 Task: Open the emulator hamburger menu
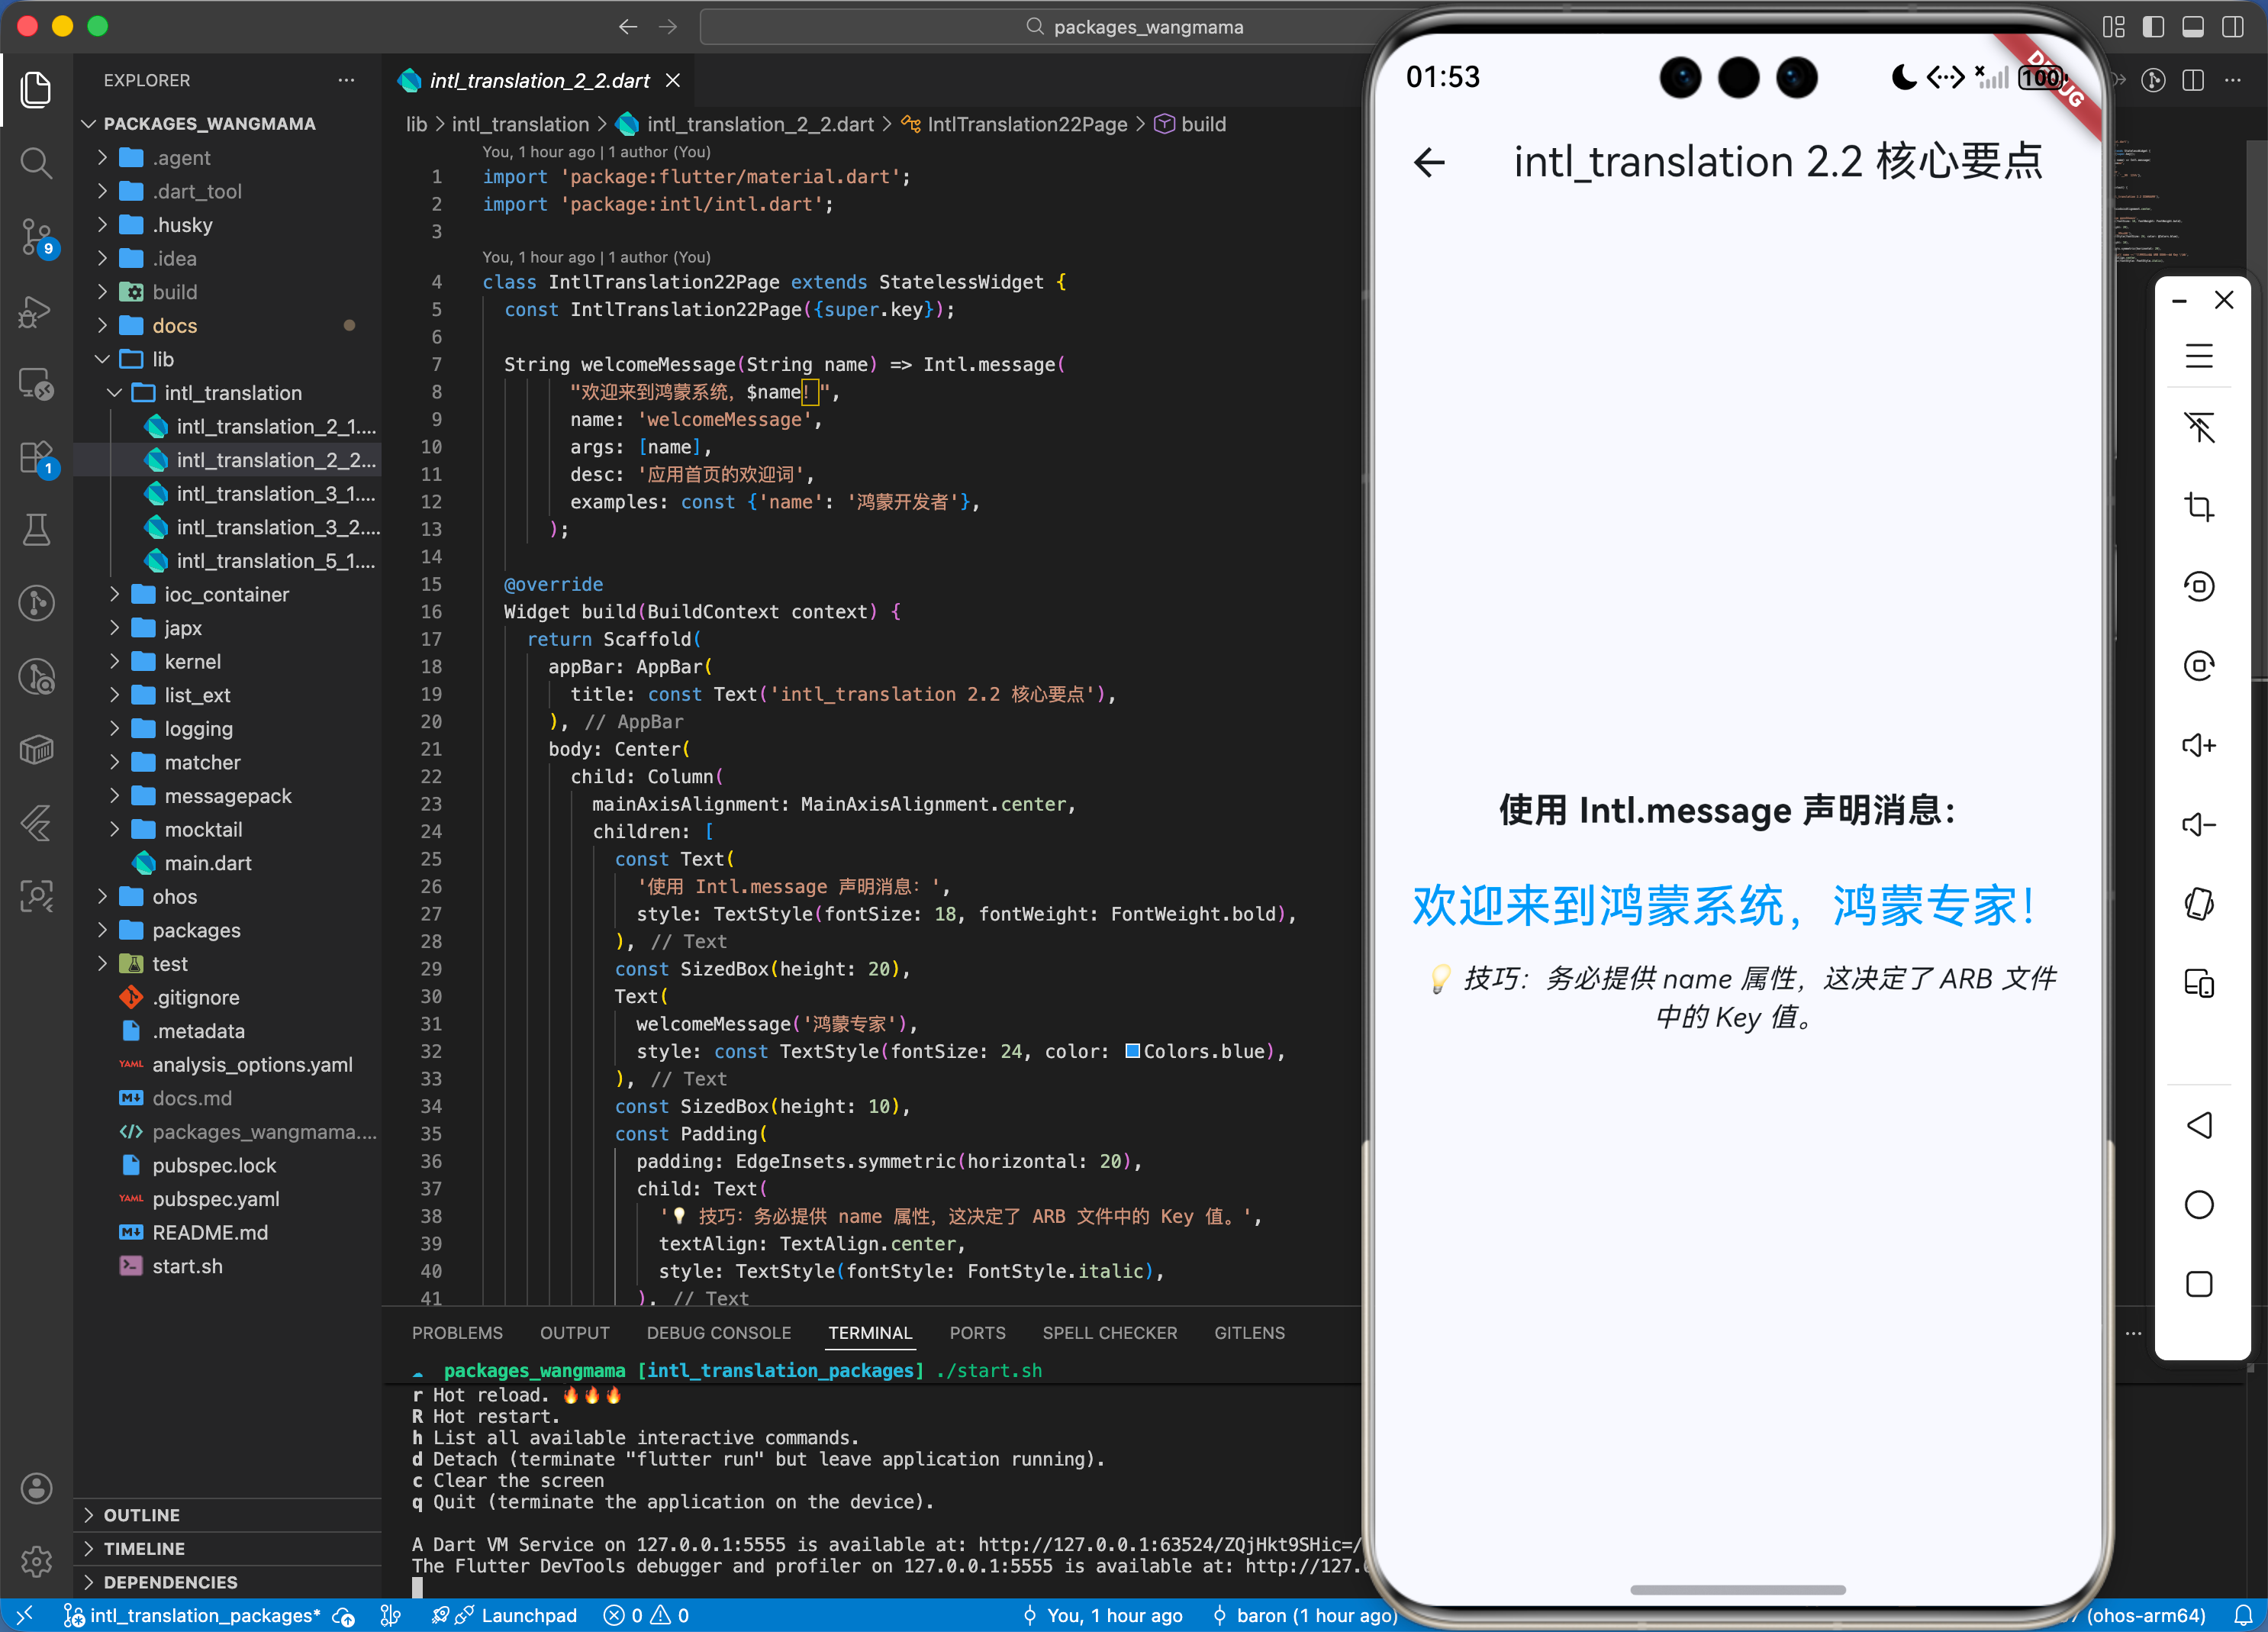coord(2198,356)
